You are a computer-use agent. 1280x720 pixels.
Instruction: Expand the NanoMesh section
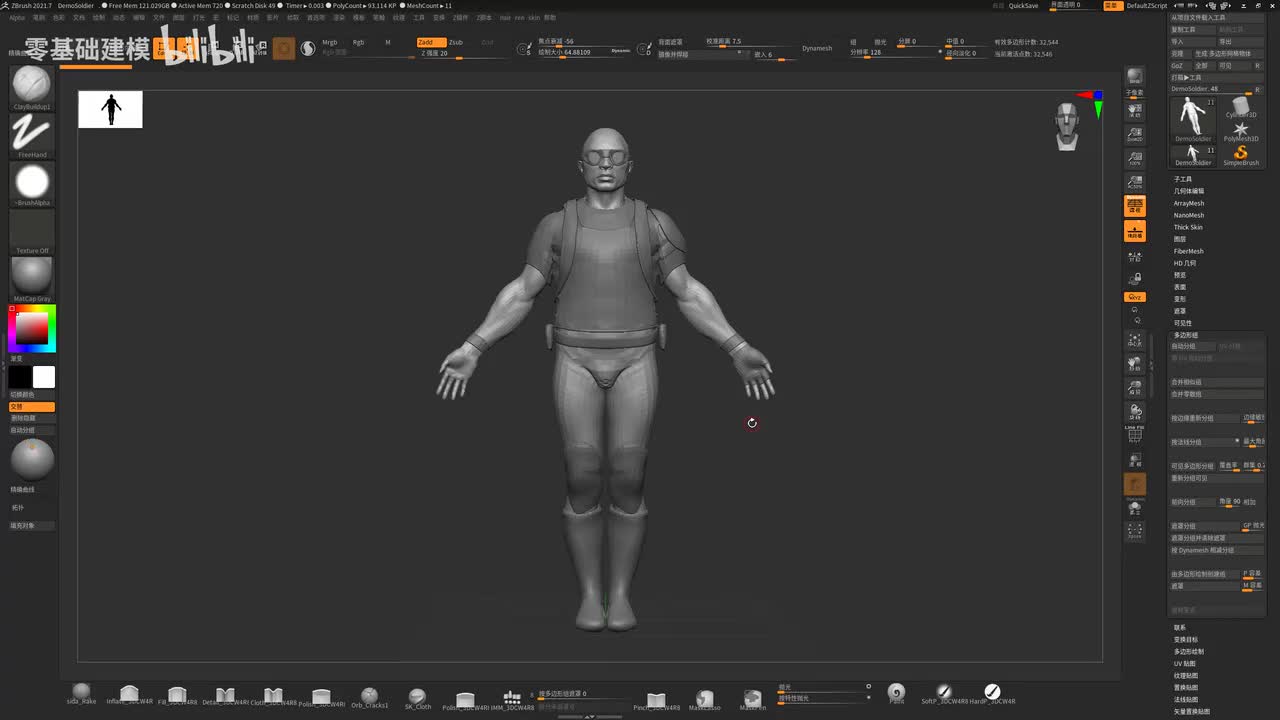point(1189,215)
